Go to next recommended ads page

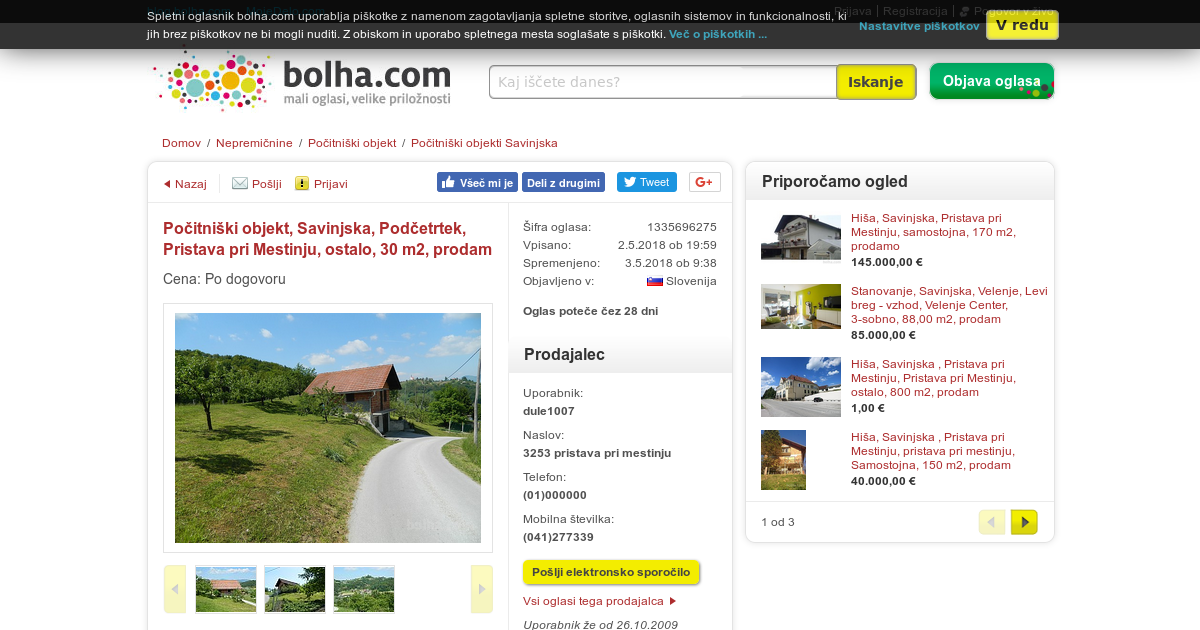(x=1024, y=522)
